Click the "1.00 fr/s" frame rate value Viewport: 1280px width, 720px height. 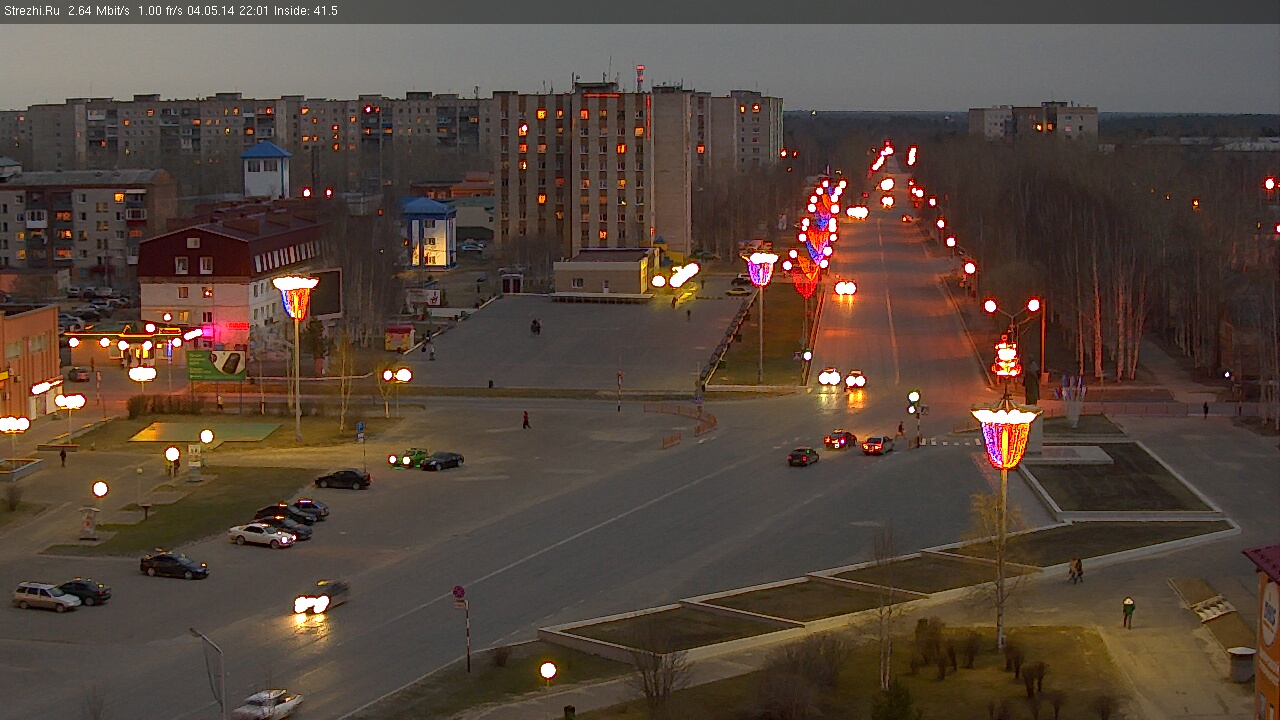(161, 11)
